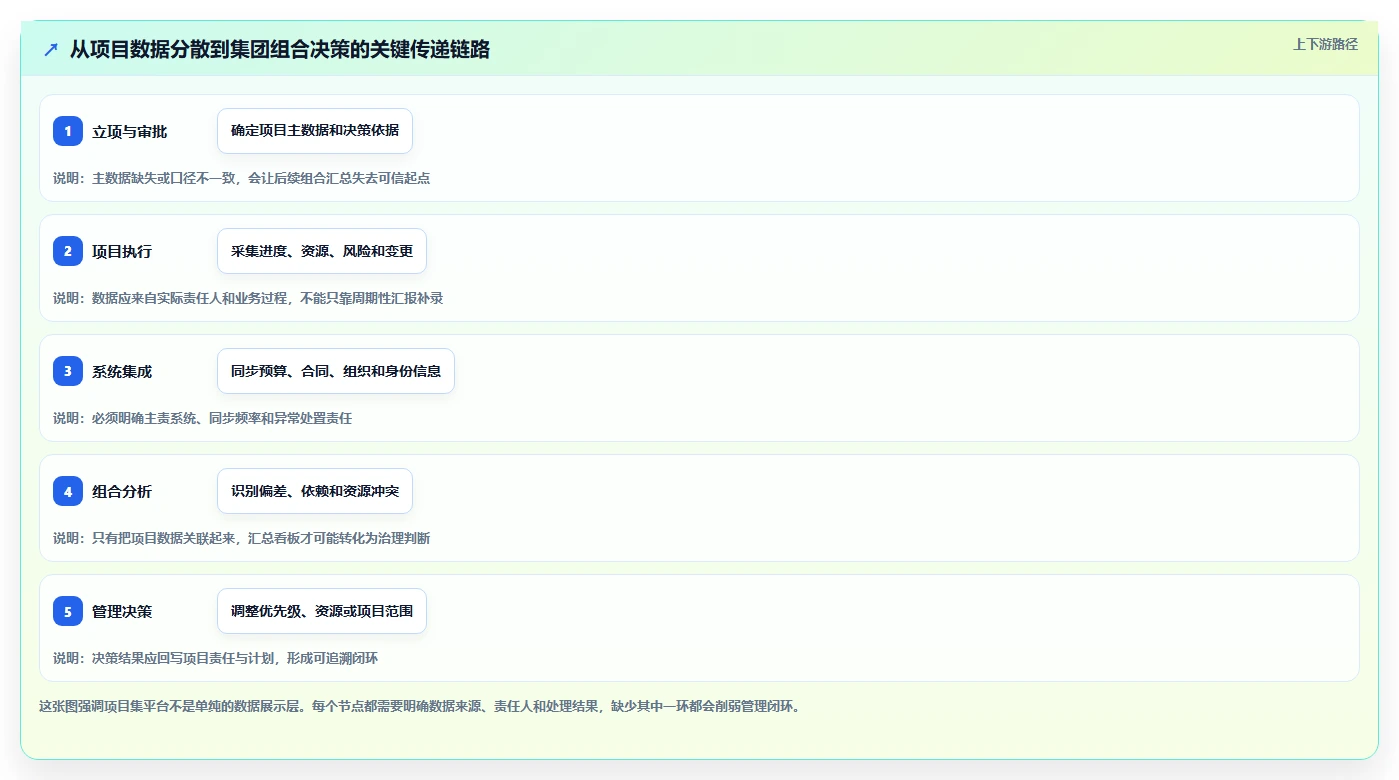Viewport: 1399px width, 780px height.
Task: Select the 识别偏差、依赖和资源冲突 chip
Action: 315,491
